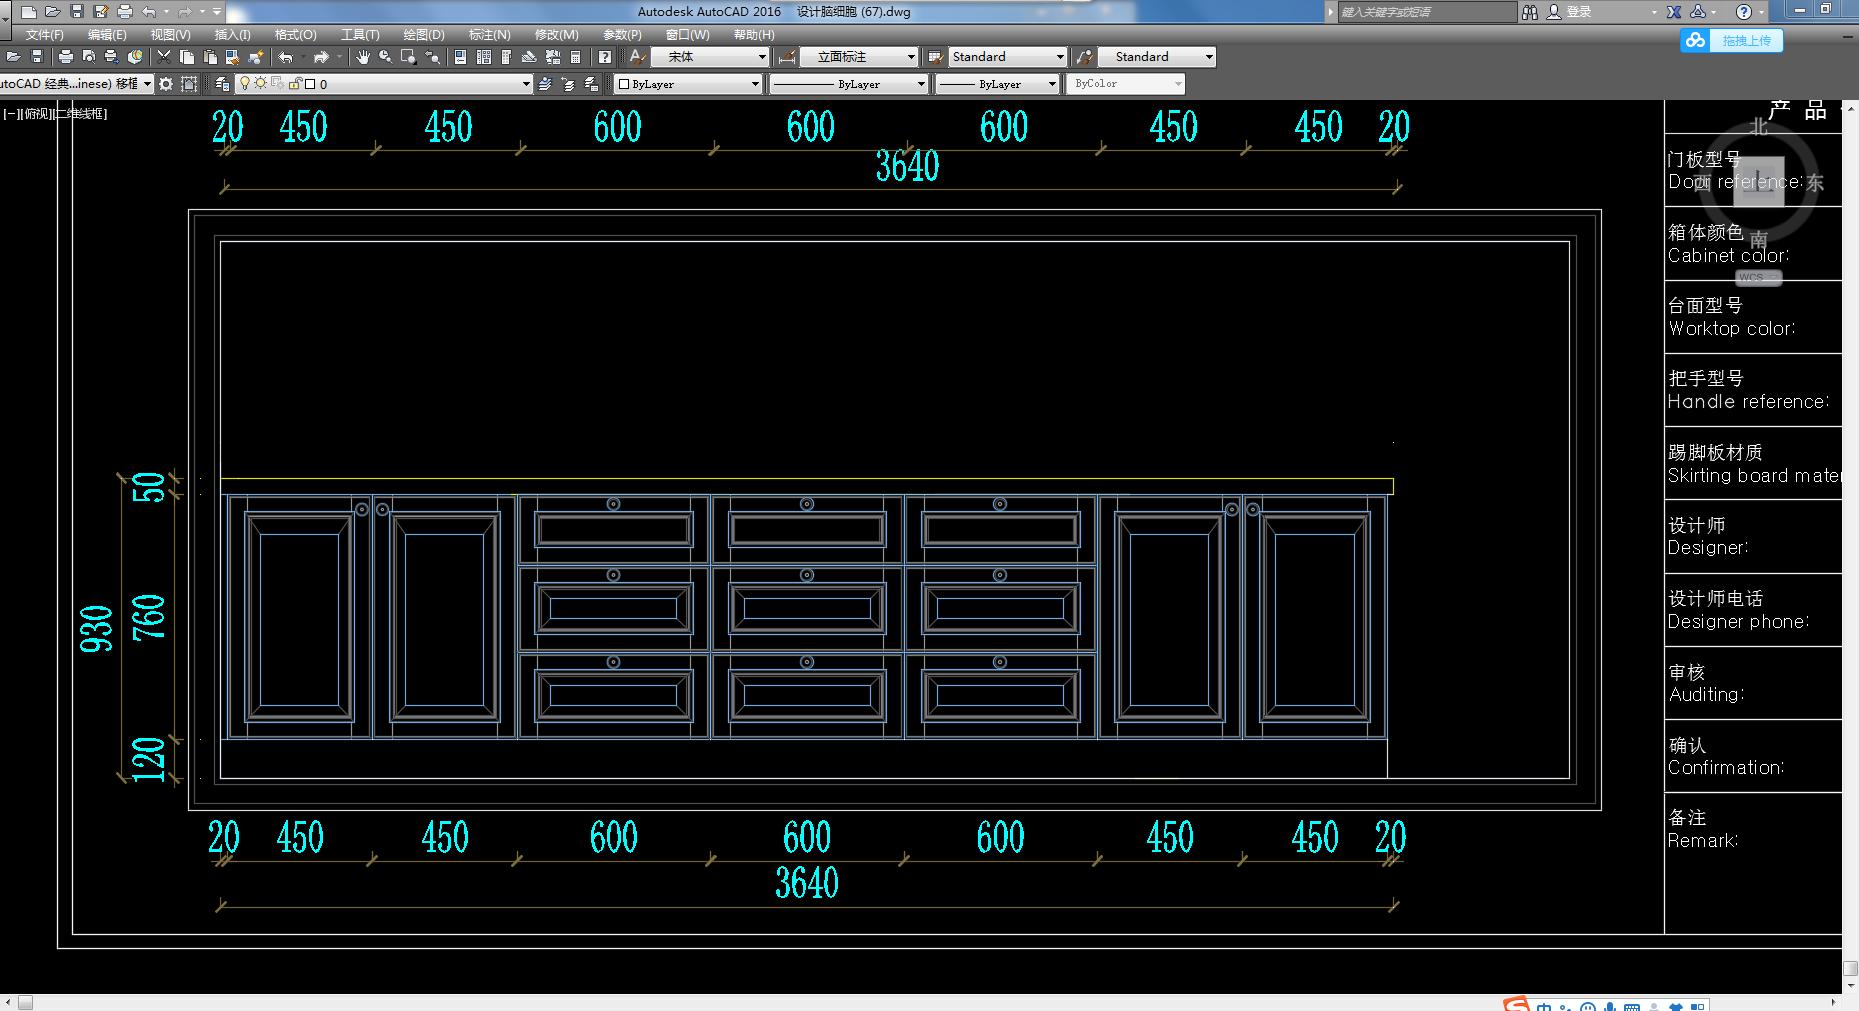Open the 编辑(E) menu
1859x1011 pixels.
(x=107, y=35)
